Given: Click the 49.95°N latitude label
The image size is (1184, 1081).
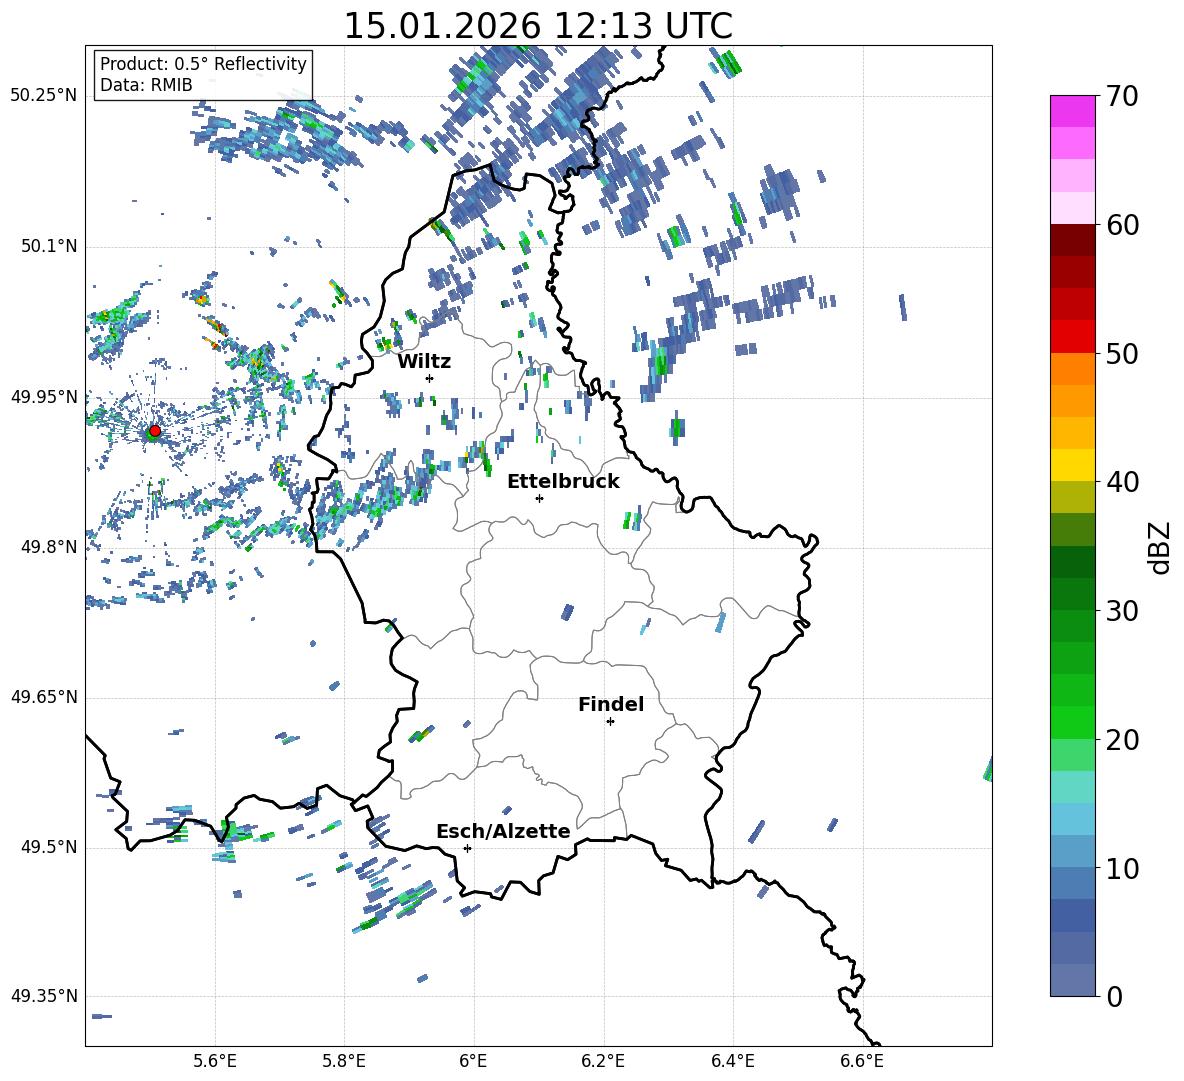Looking at the screenshot, I should tap(44, 396).
